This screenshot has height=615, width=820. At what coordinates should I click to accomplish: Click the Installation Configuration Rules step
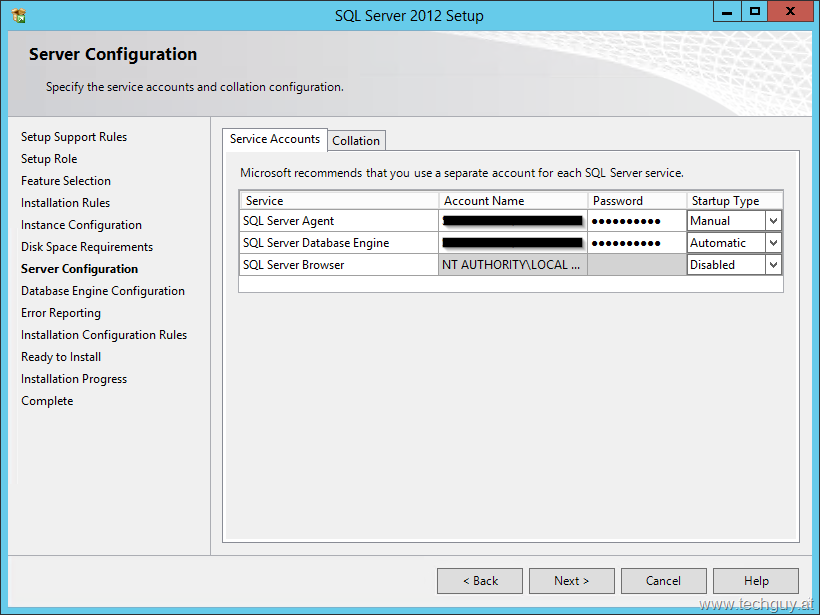pyautogui.click(x=104, y=335)
